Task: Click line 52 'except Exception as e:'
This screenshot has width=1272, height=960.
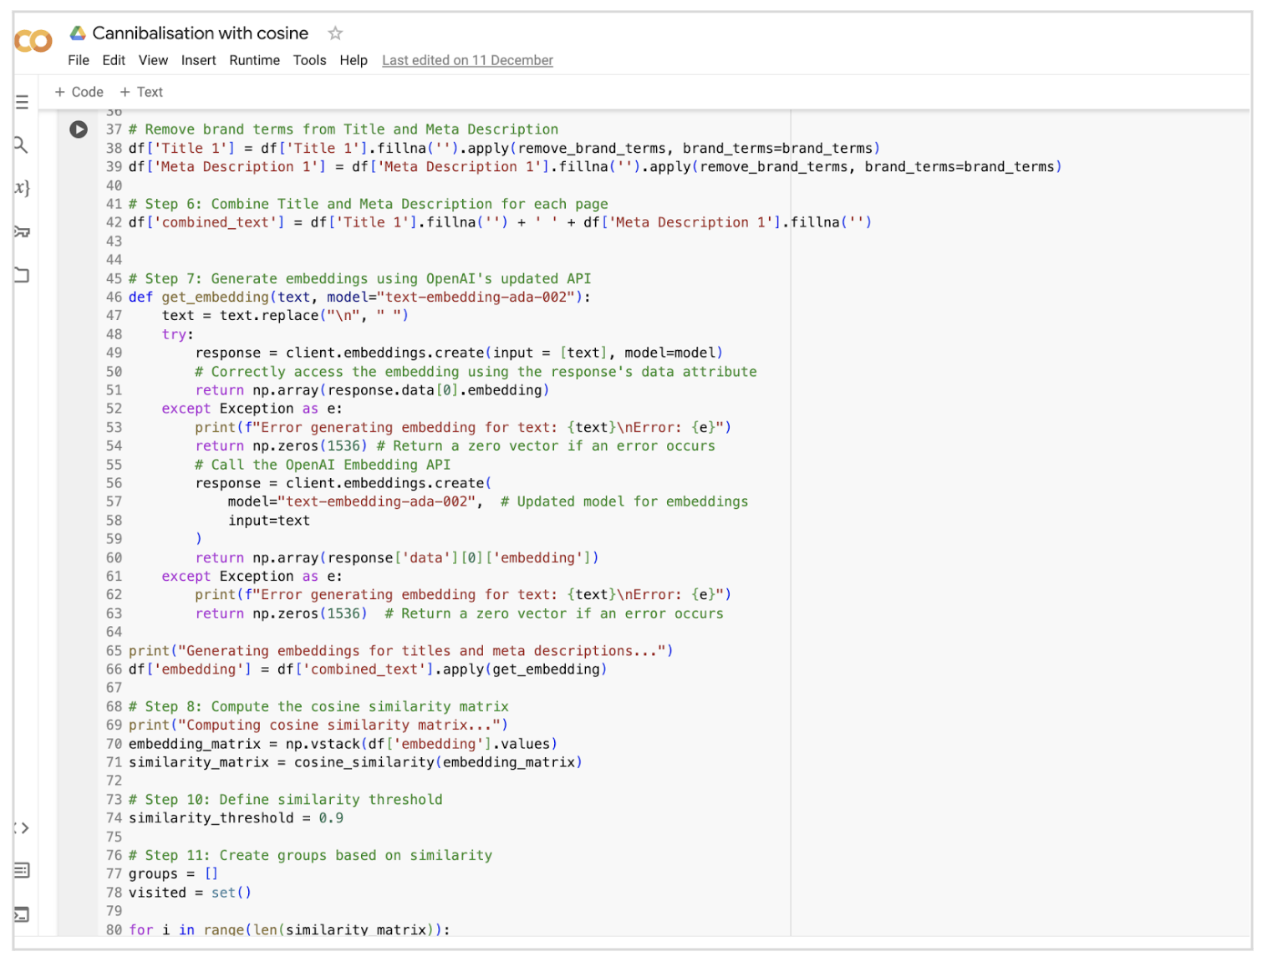Action: coord(252,408)
